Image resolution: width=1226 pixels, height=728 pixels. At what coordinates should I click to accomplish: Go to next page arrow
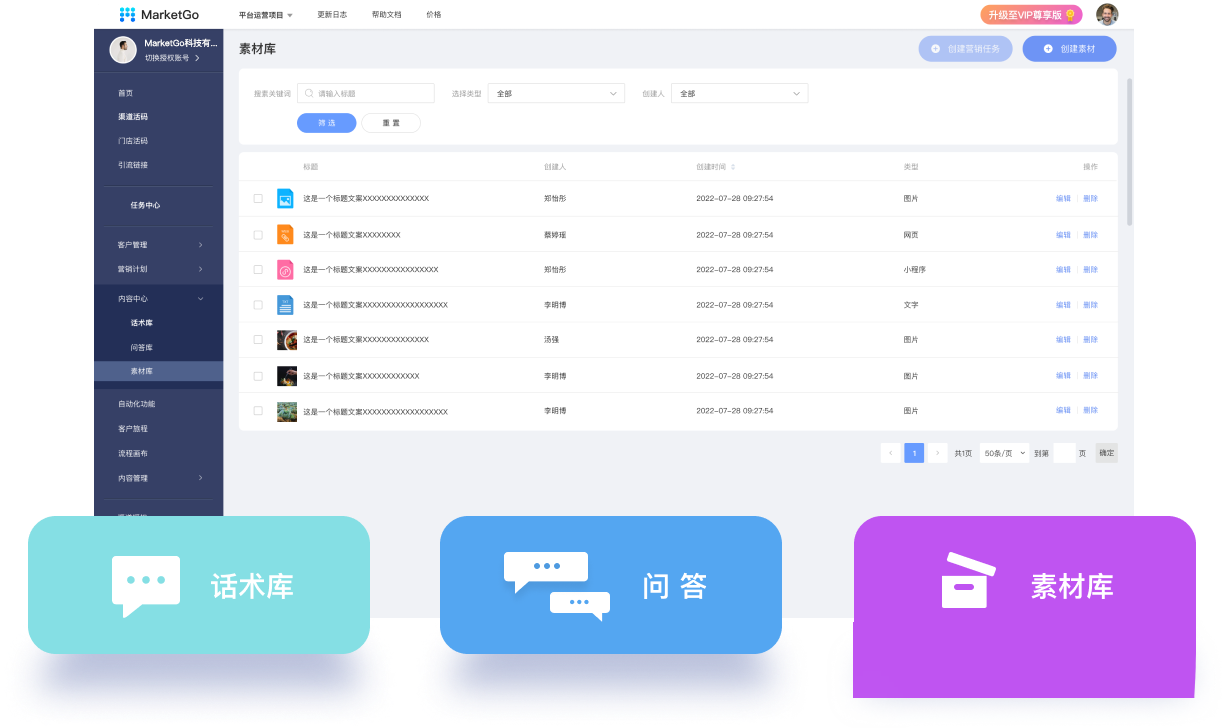point(938,453)
